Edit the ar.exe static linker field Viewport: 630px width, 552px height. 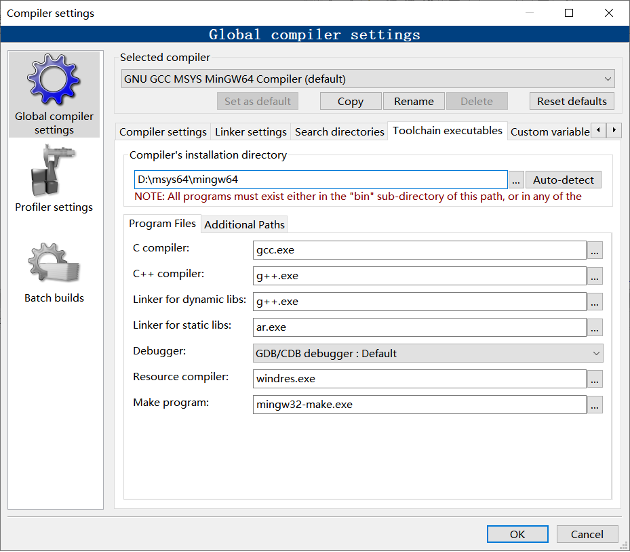[x=420, y=327]
